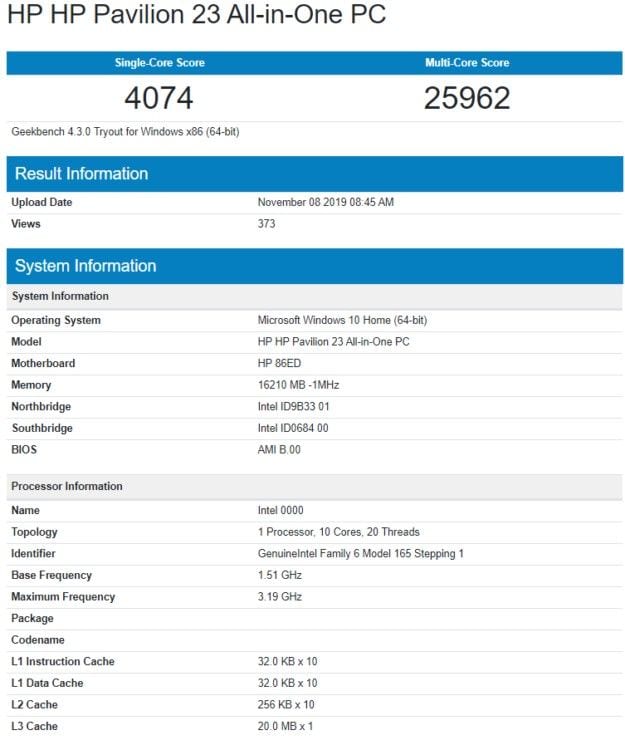
Task: Click the Geekbench 4.3.0 Tryout version line
Action: tap(125, 132)
